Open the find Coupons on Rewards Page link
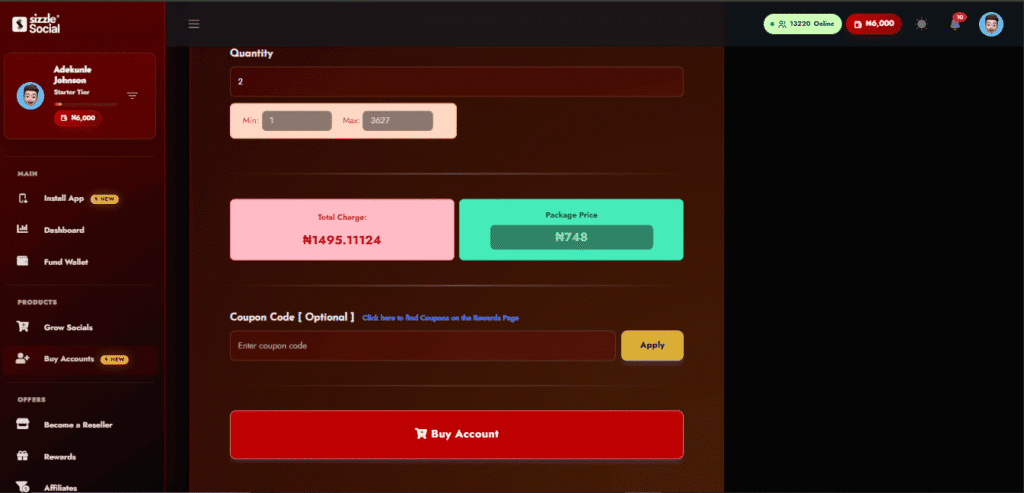 click(441, 318)
